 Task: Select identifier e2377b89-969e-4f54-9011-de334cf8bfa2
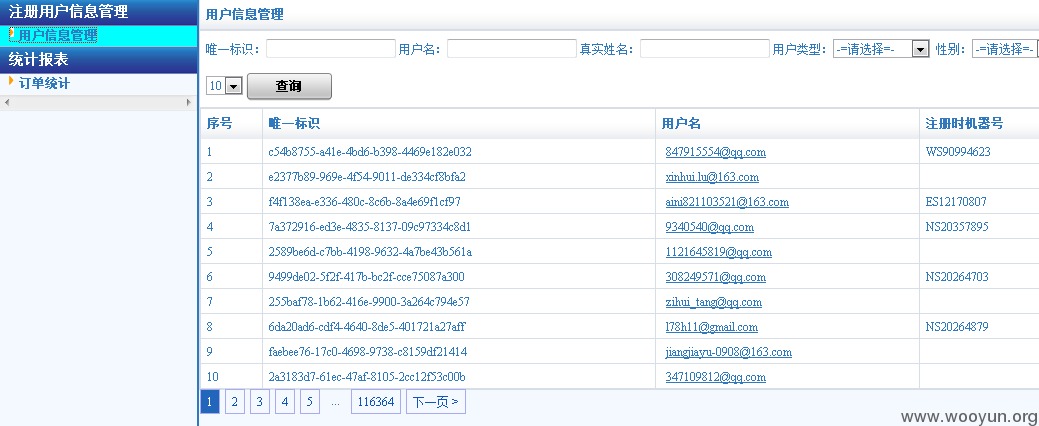(367, 177)
